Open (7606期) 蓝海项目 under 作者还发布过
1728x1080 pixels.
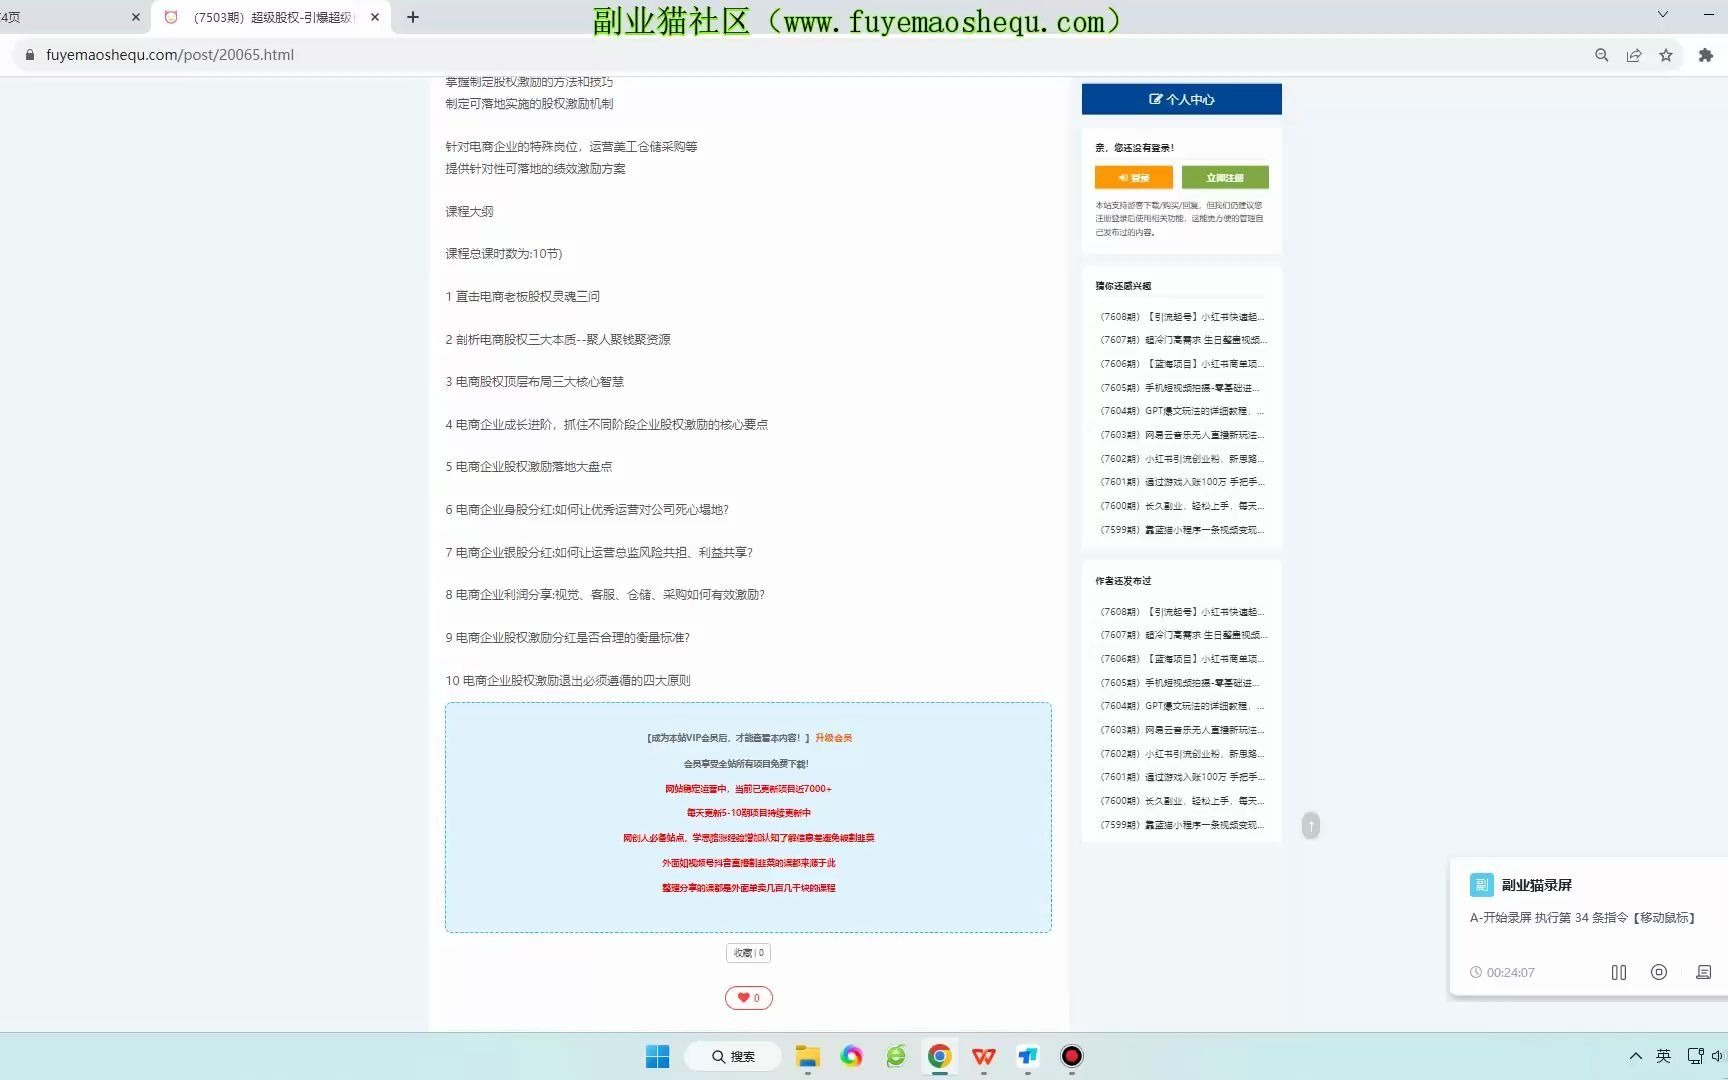(1182, 659)
